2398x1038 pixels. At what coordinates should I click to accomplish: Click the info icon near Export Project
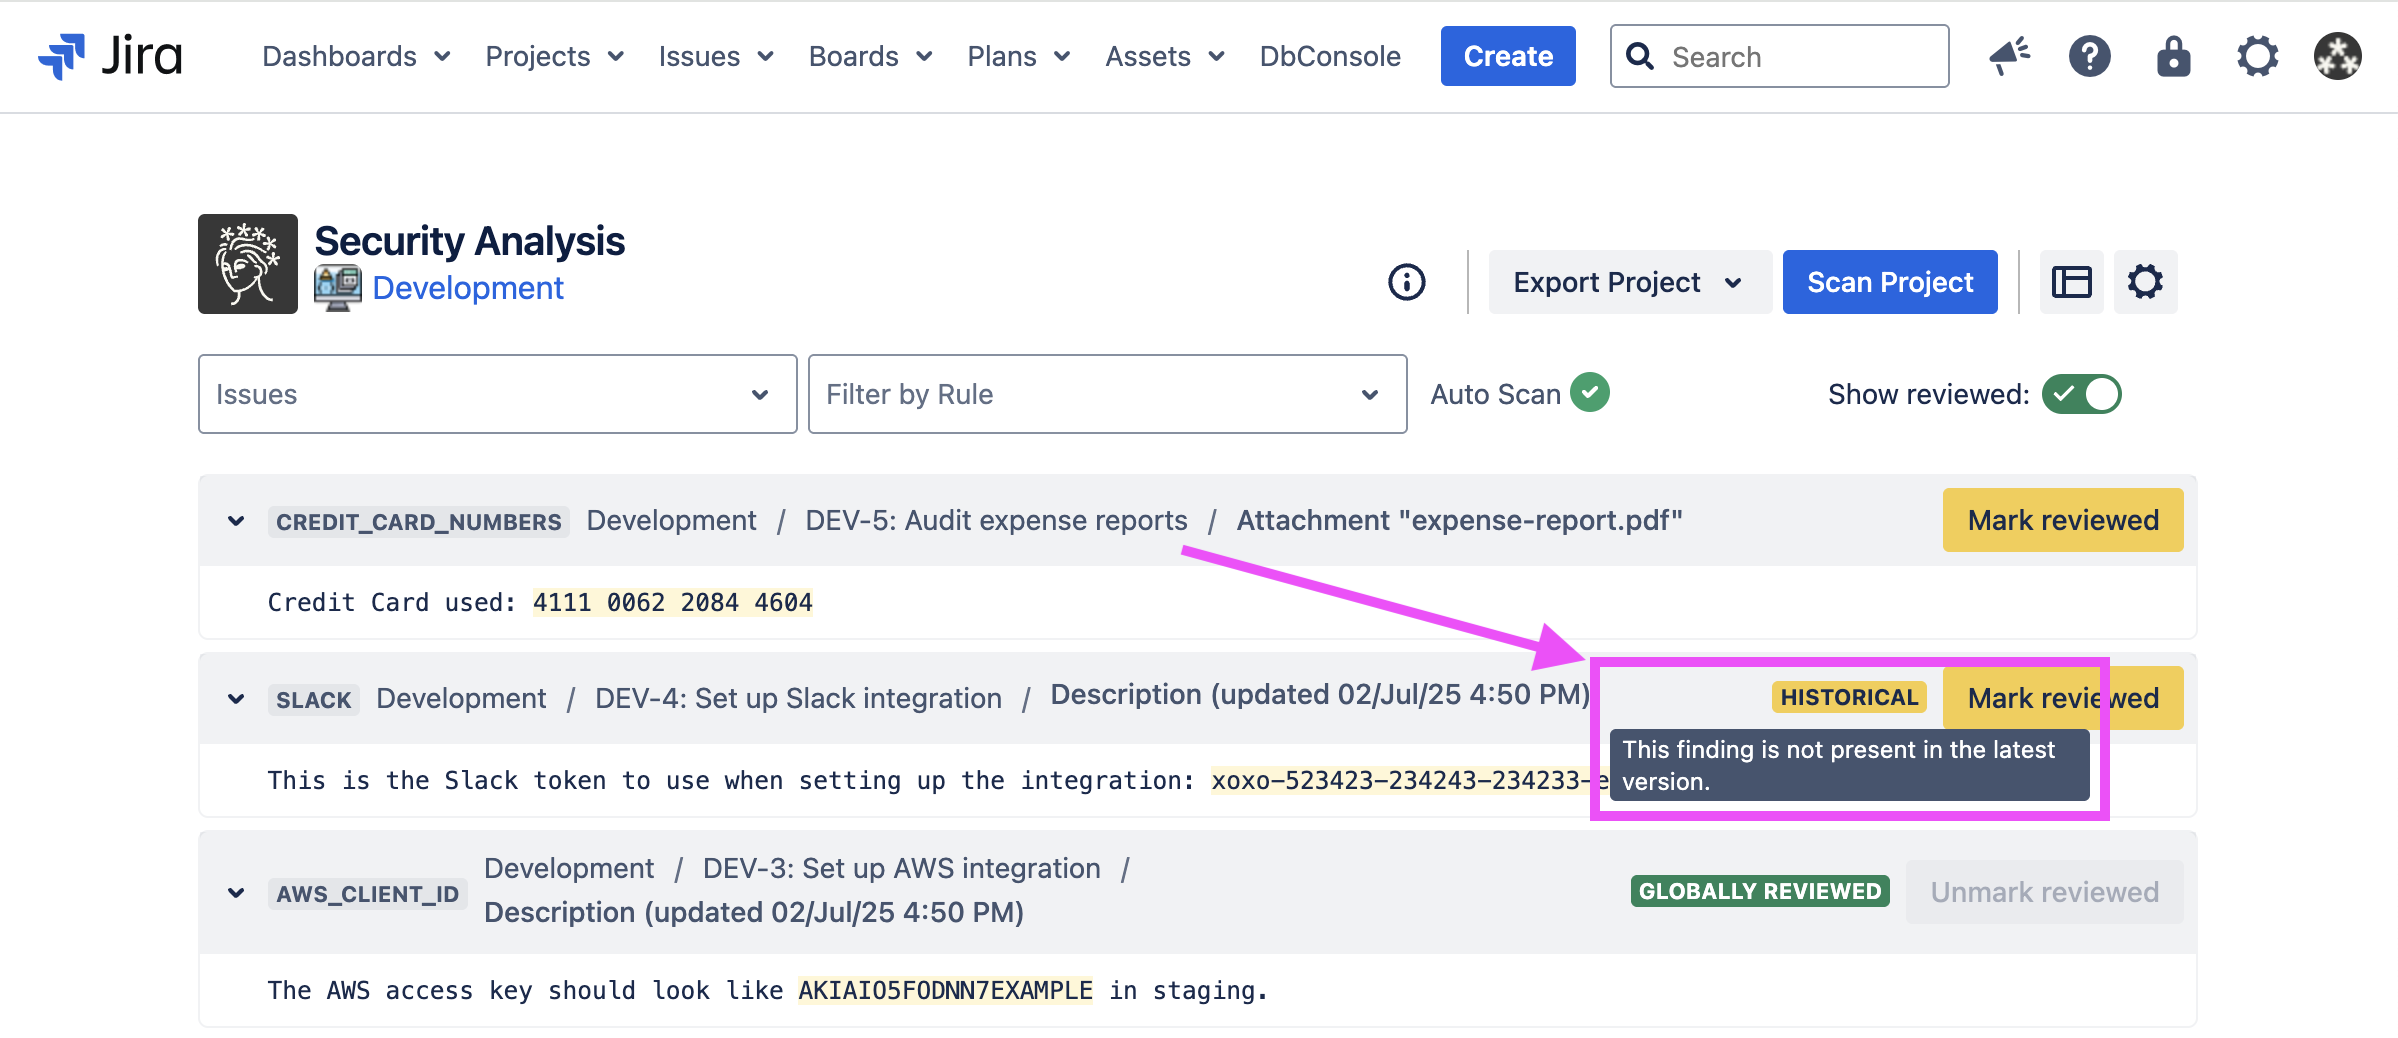coord(1406,282)
